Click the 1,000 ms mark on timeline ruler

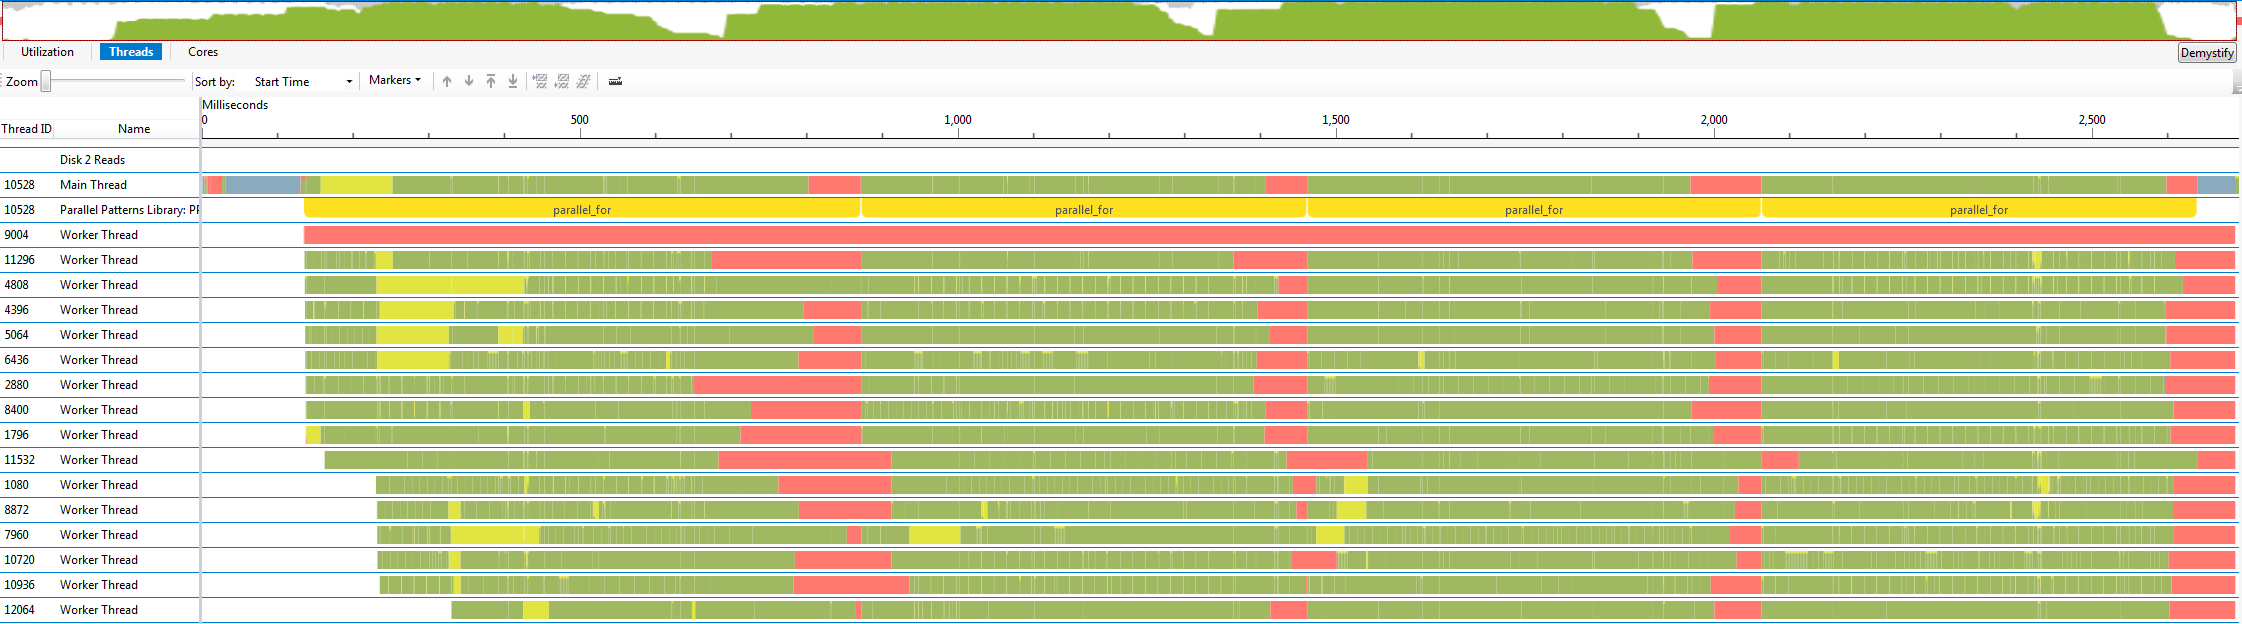click(x=958, y=120)
